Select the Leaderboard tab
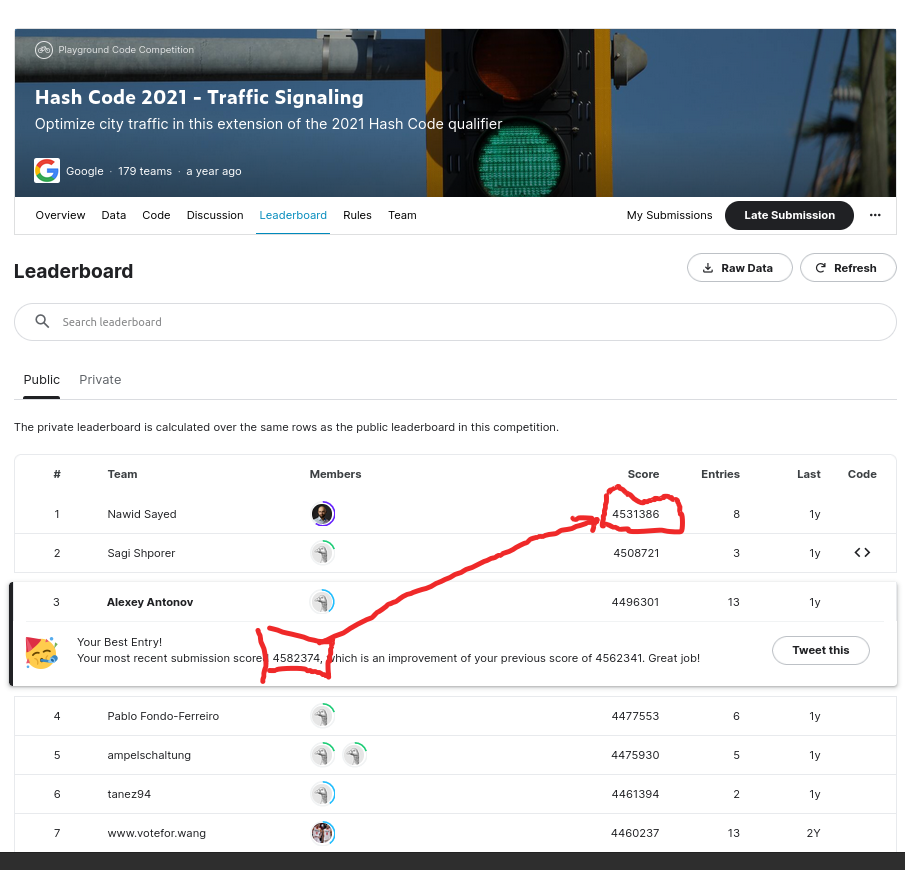The height and width of the screenshot is (870, 905). pyautogui.click(x=293, y=215)
